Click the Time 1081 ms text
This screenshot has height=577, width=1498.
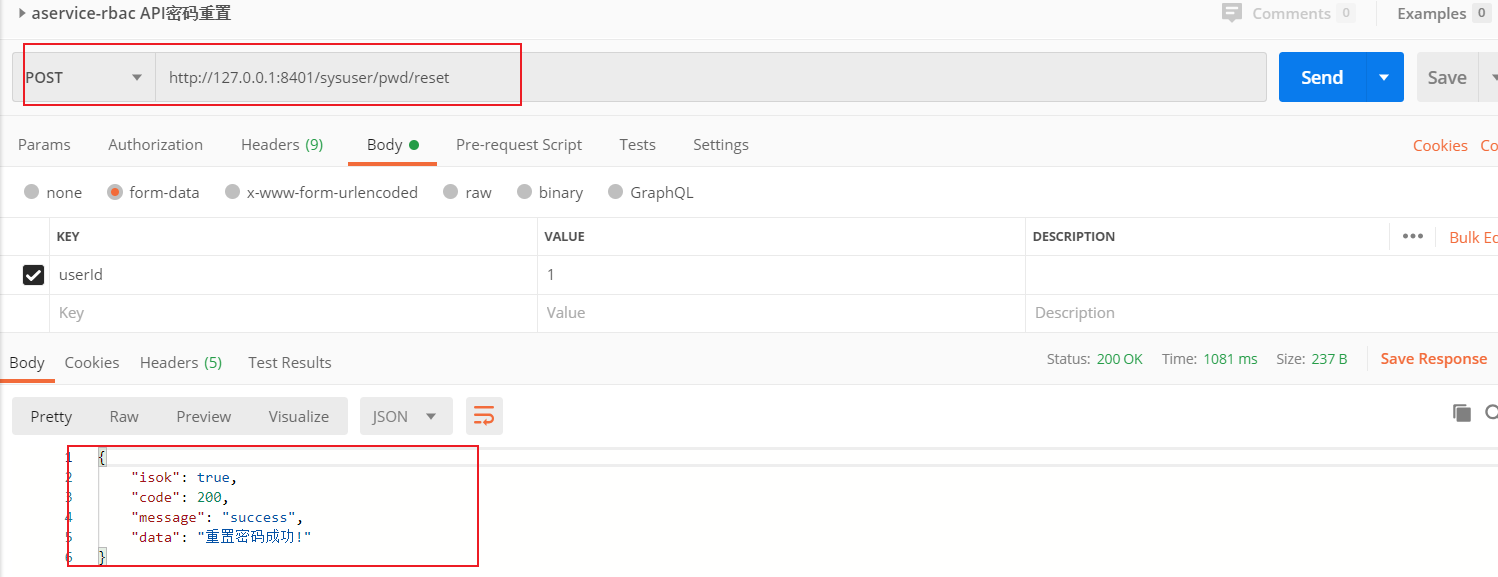[x=1209, y=359]
